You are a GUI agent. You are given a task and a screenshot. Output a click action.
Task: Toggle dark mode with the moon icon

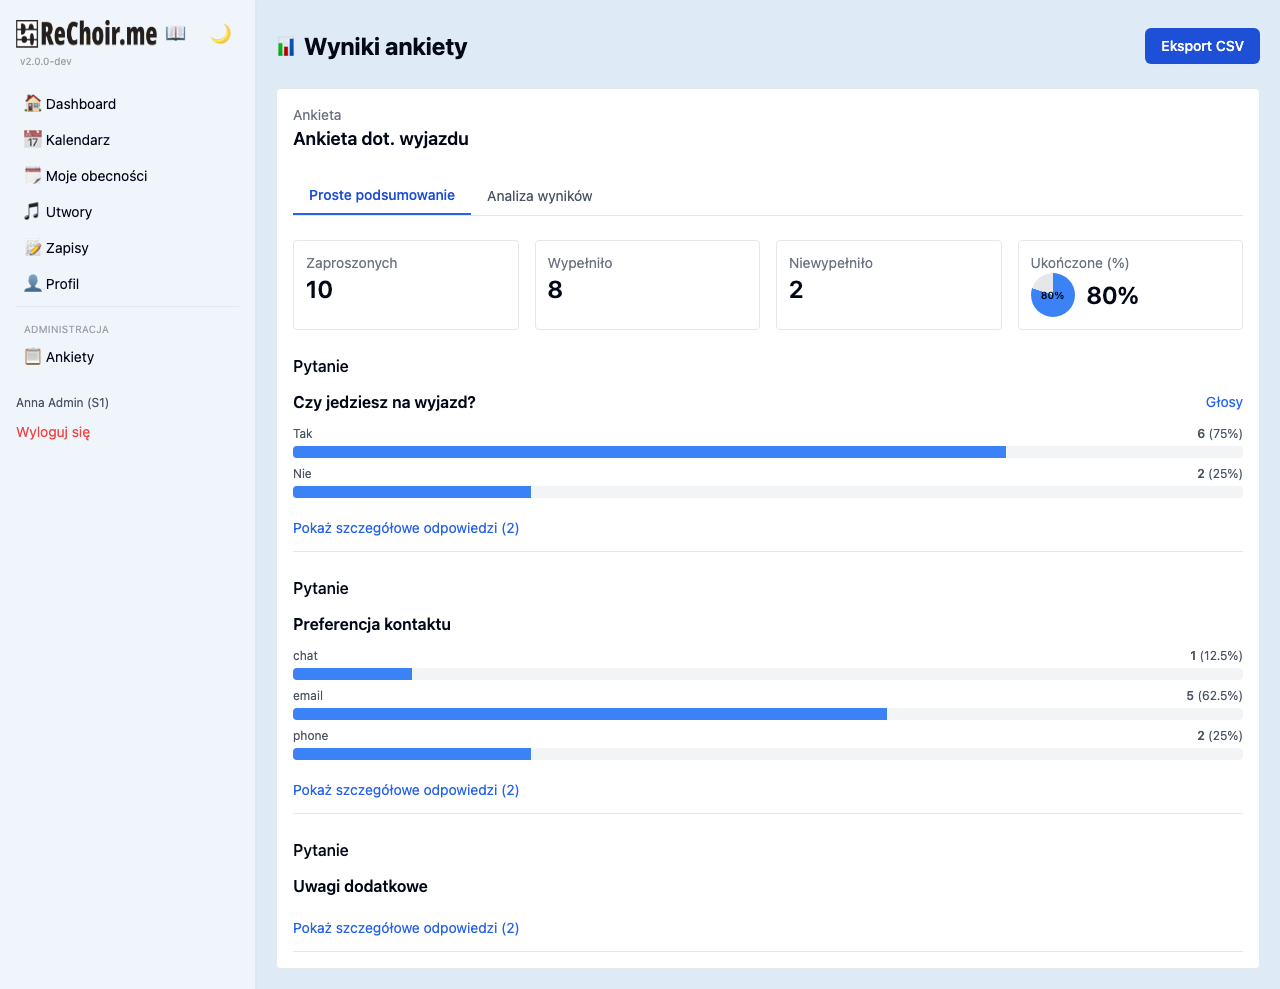coord(221,34)
